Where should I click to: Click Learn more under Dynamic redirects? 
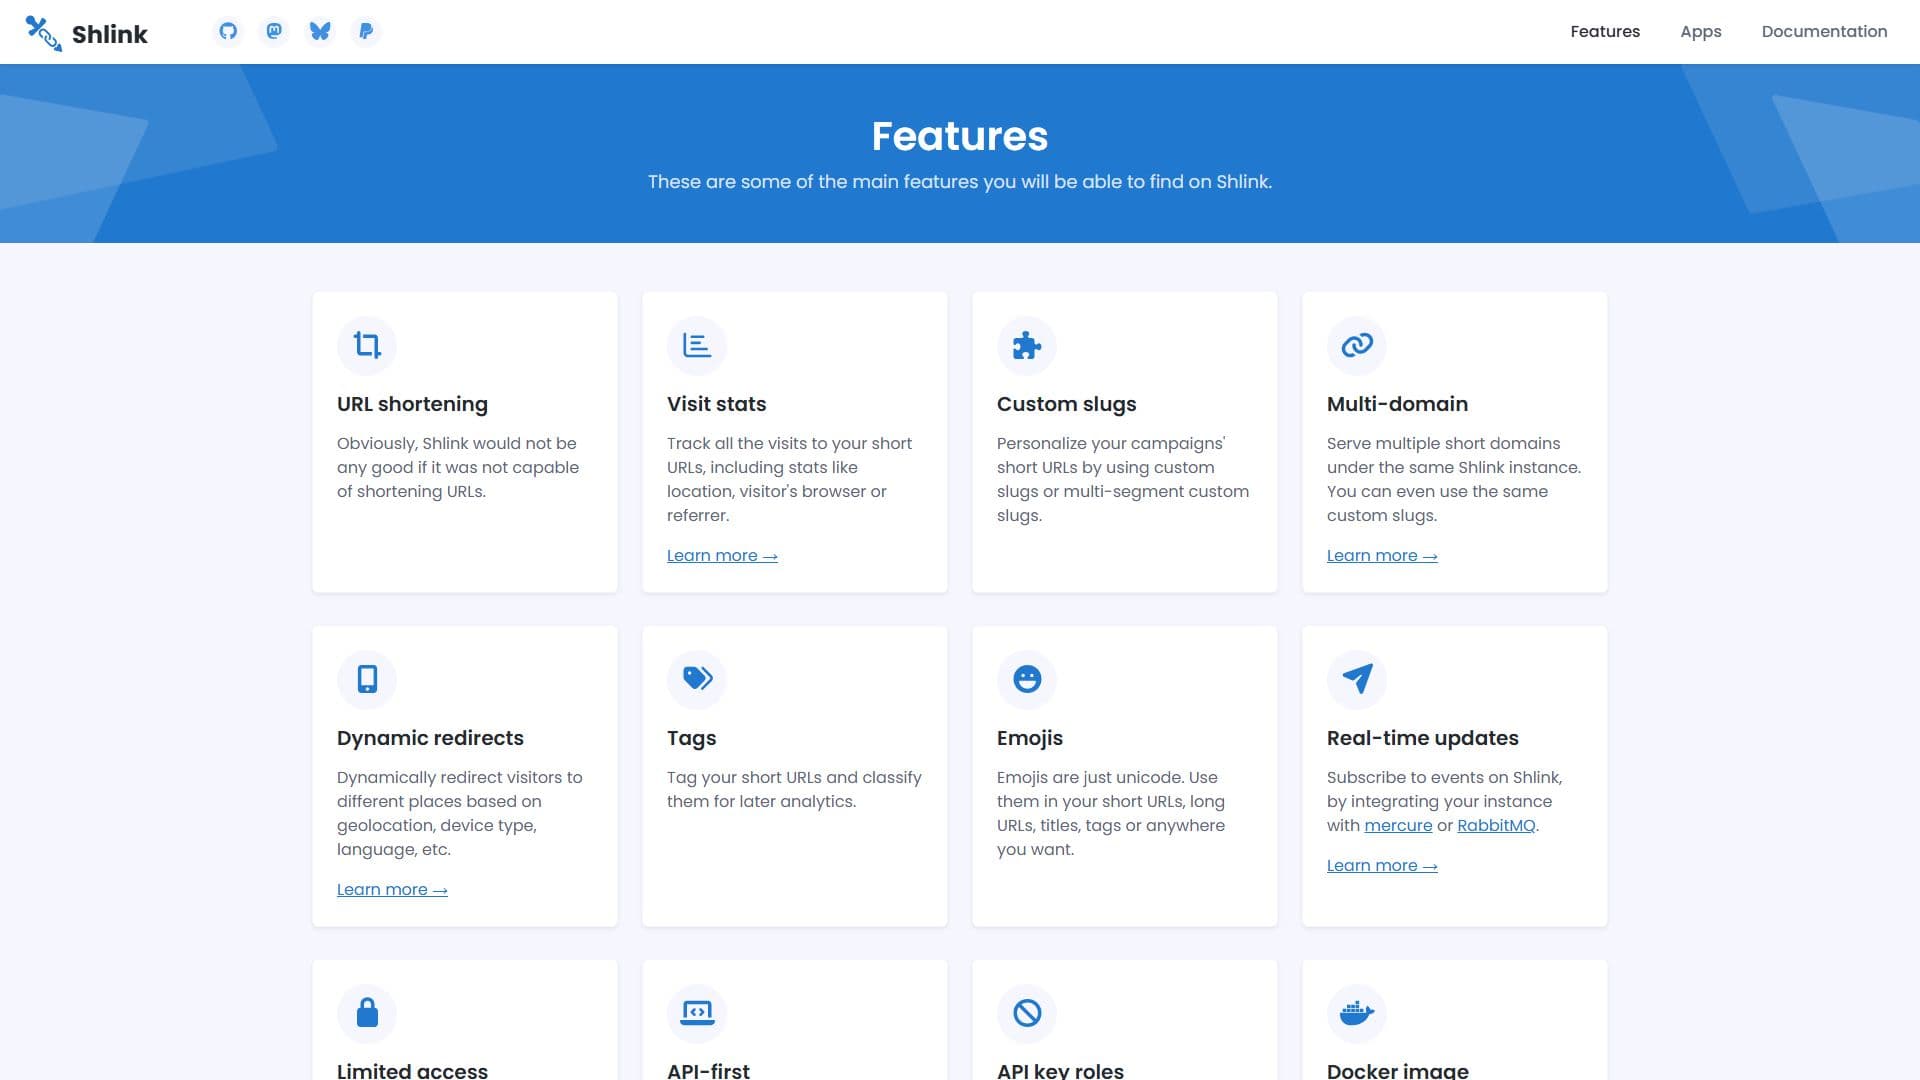tap(392, 889)
